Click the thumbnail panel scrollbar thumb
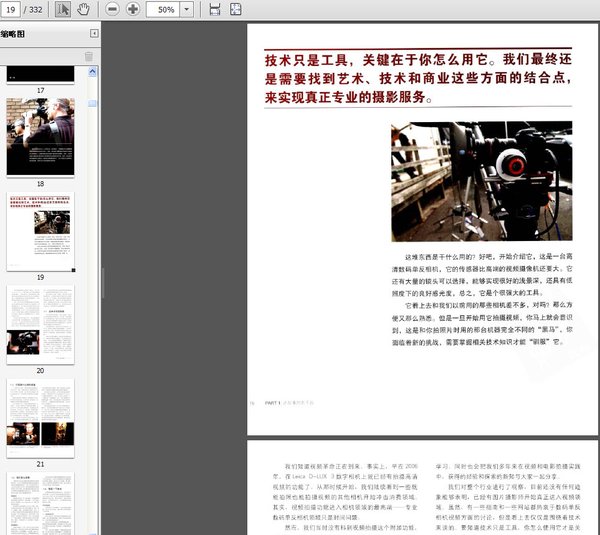The height and width of the screenshot is (535, 600). tap(92, 103)
